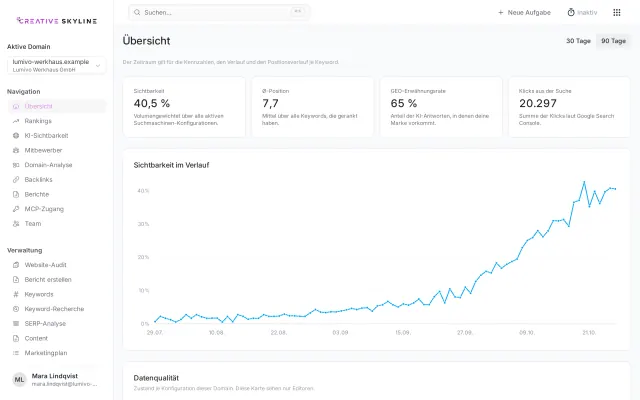Navigate to Mitbewerber

pyautogui.click(x=57, y=151)
